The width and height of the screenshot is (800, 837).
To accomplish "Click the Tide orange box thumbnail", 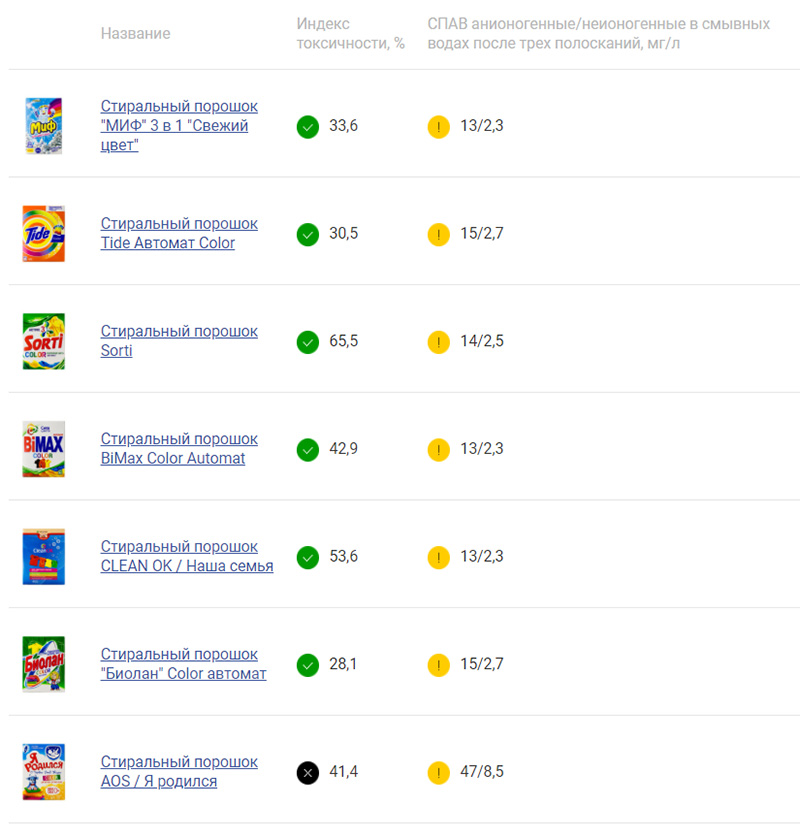I will click(44, 234).
